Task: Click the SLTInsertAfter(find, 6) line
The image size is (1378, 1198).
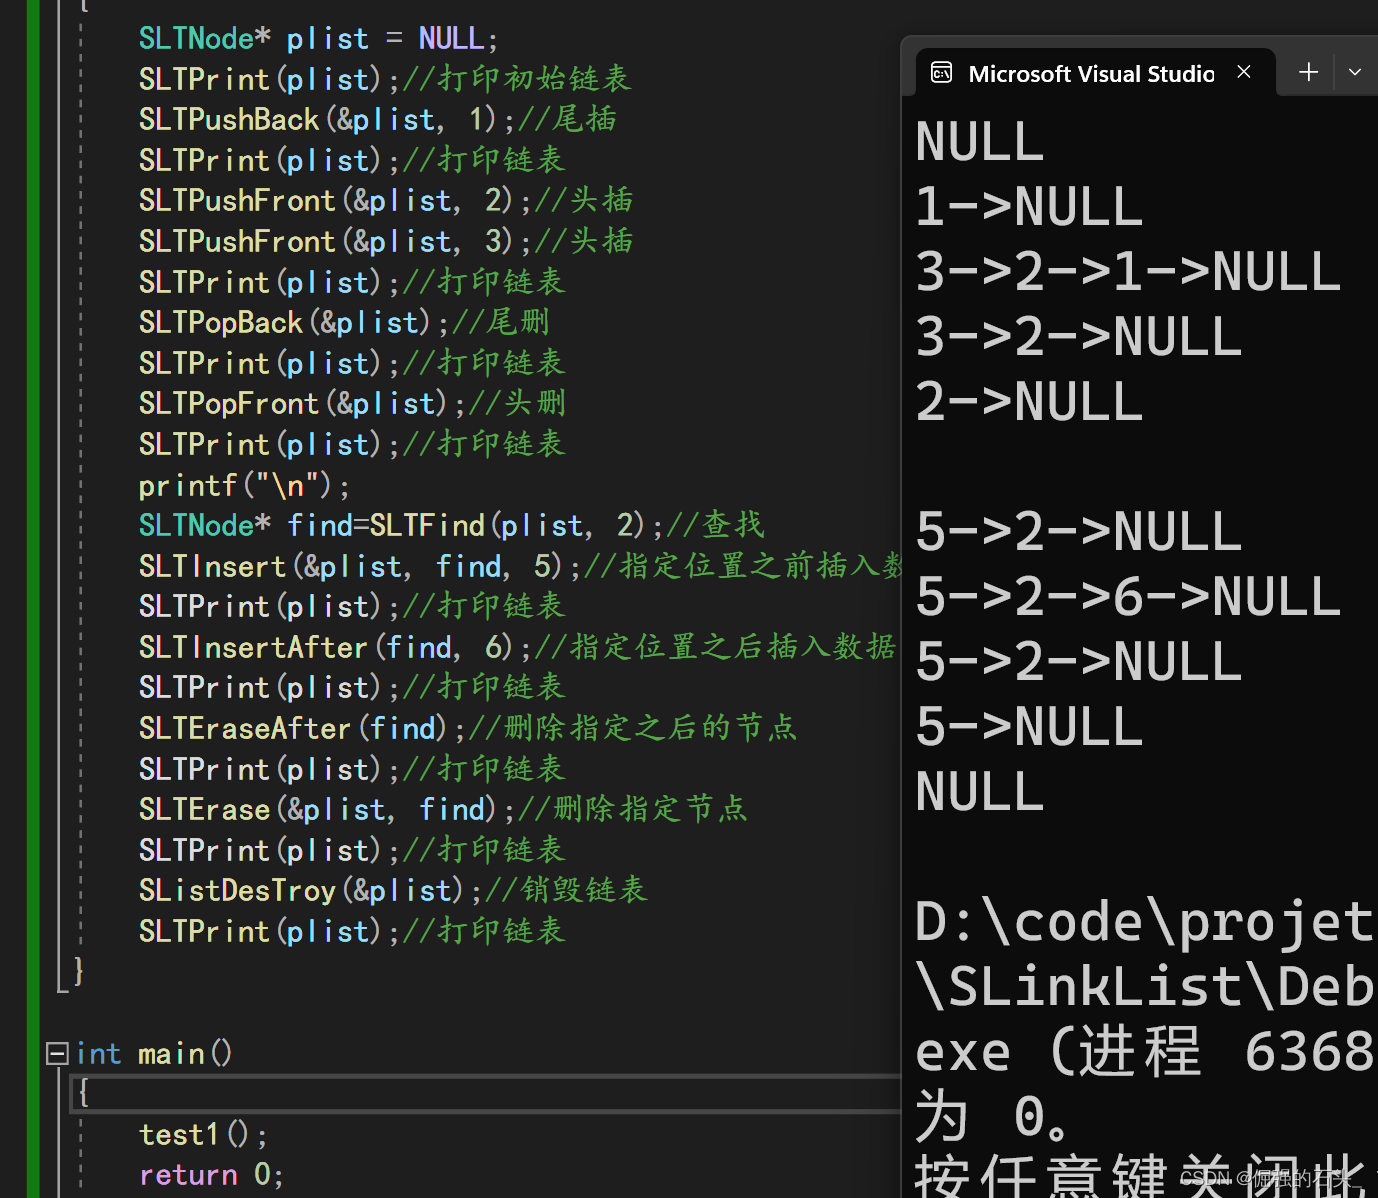Action: click(x=517, y=648)
